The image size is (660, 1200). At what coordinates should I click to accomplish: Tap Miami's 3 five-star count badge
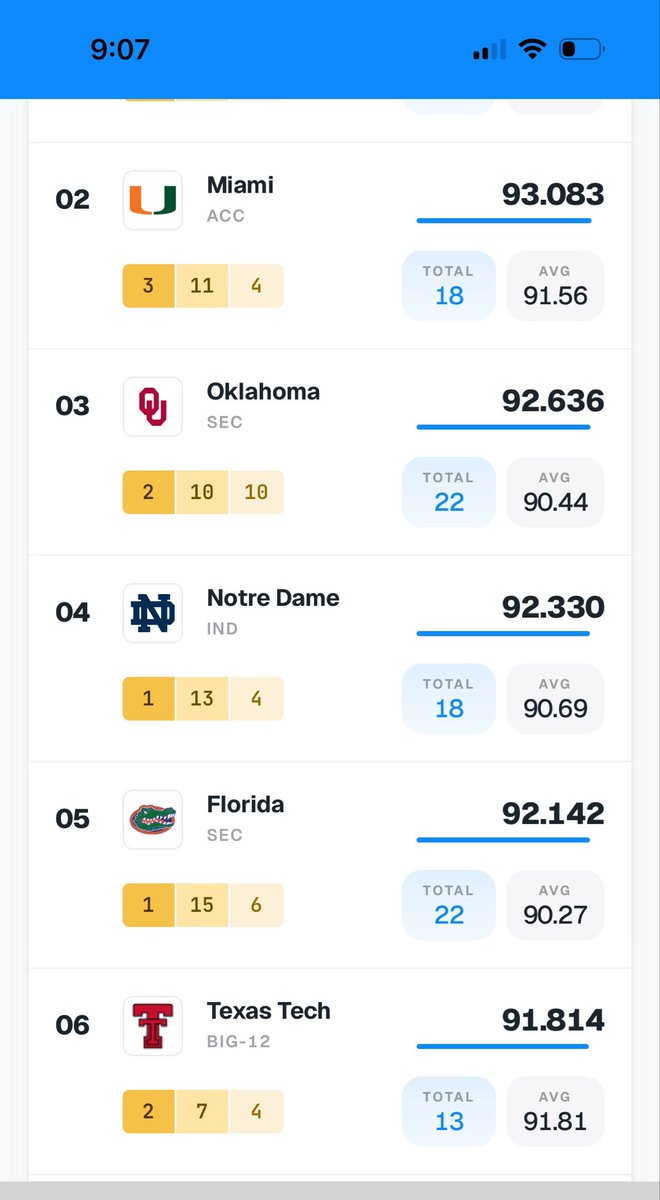pyautogui.click(x=148, y=286)
